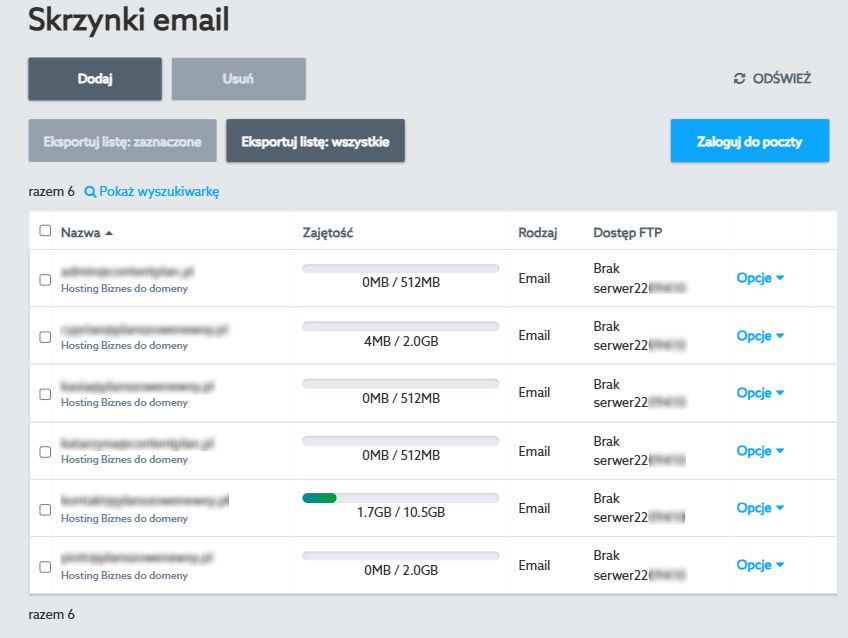
Task: Click the green usage bar for 1.7GB mailbox
Action: click(320, 497)
